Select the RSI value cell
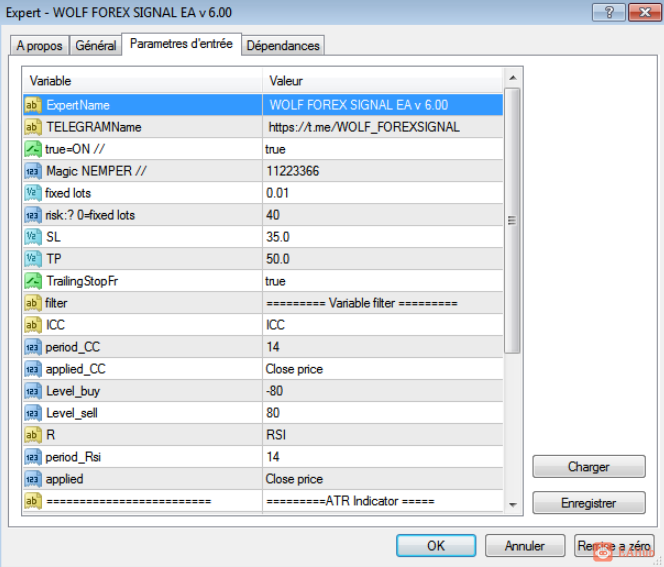This screenshot has width=664, height=567. 383,435
